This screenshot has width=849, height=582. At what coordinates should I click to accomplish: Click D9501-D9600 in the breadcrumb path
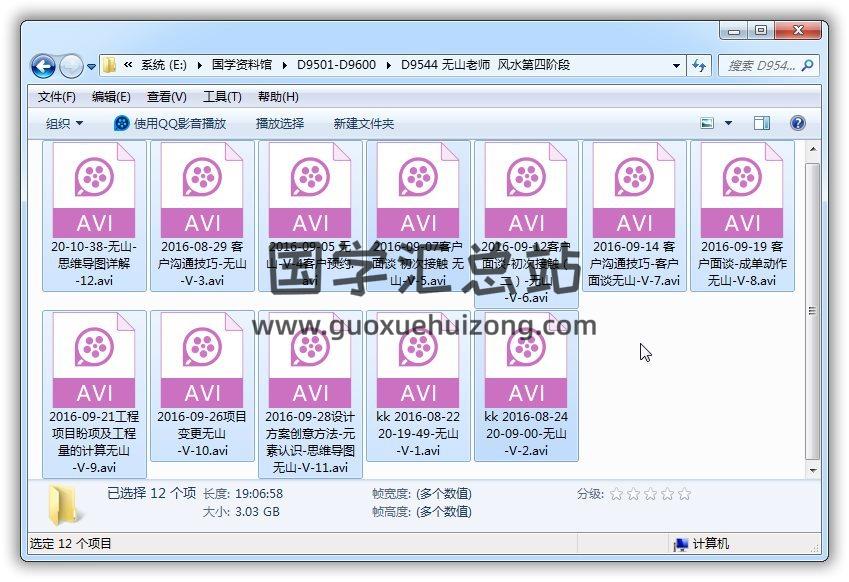point(336,65)
